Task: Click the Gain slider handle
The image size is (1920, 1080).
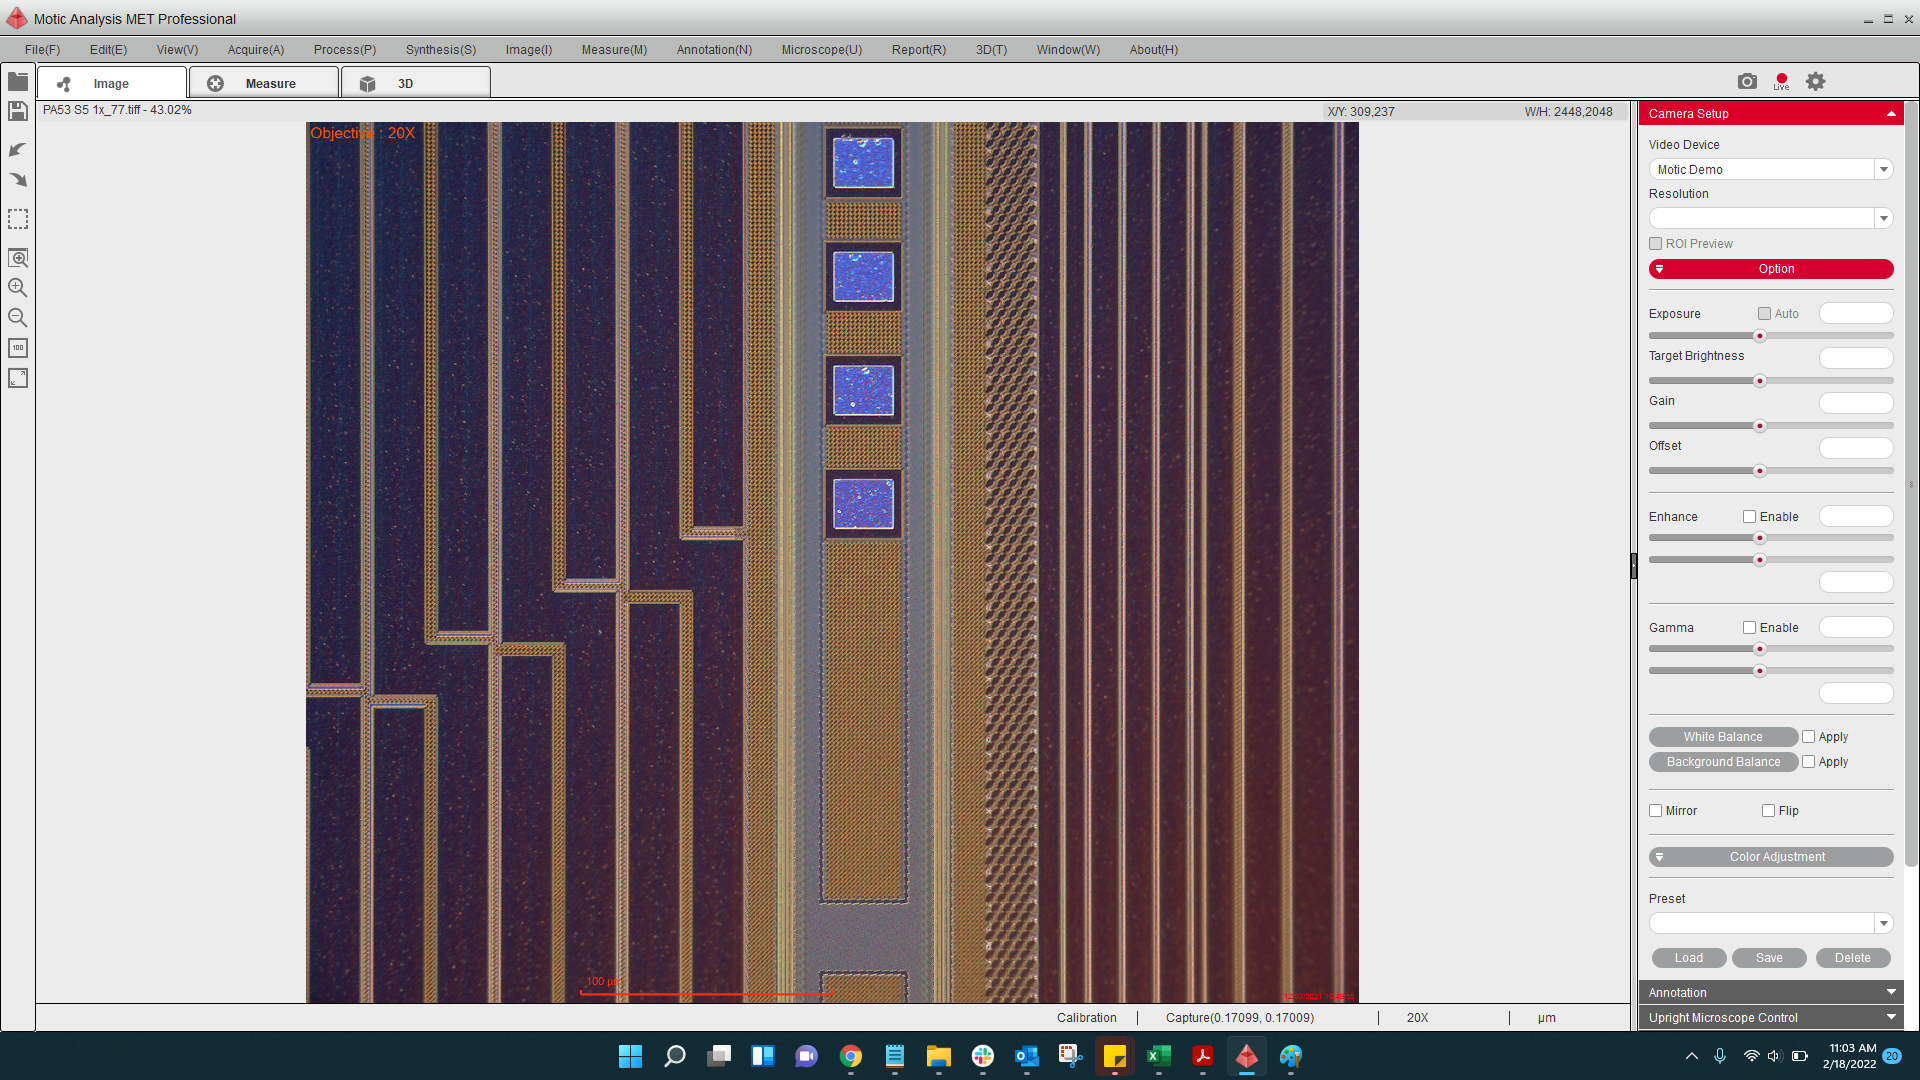Action: click(1760, 426)
